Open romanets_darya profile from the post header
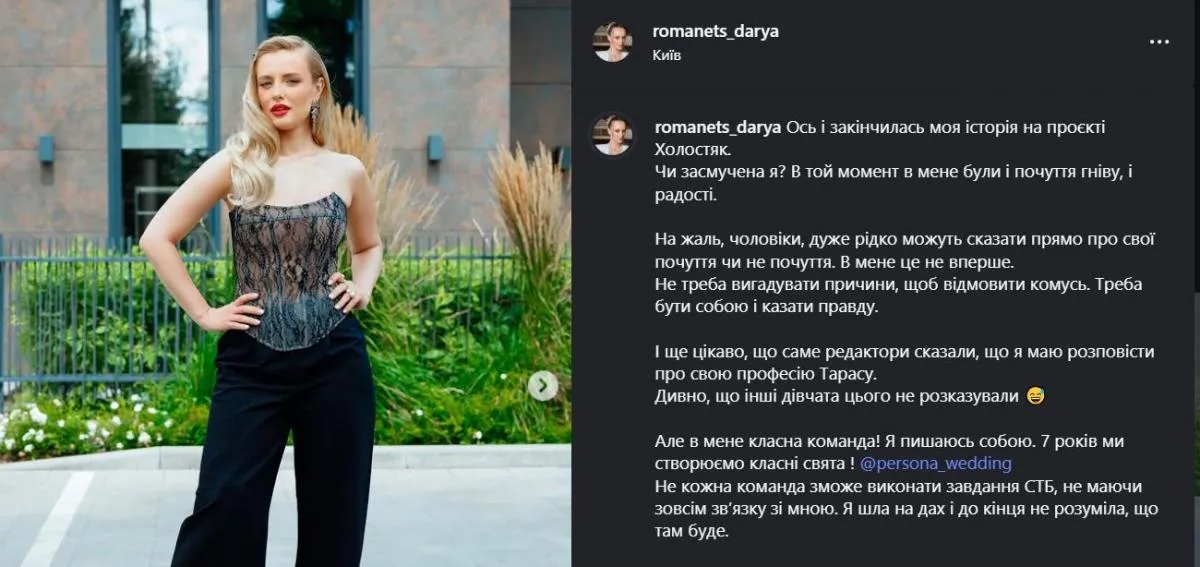Image resolution: width=1200 pixels, height=567 pixels. click(715, 31)
